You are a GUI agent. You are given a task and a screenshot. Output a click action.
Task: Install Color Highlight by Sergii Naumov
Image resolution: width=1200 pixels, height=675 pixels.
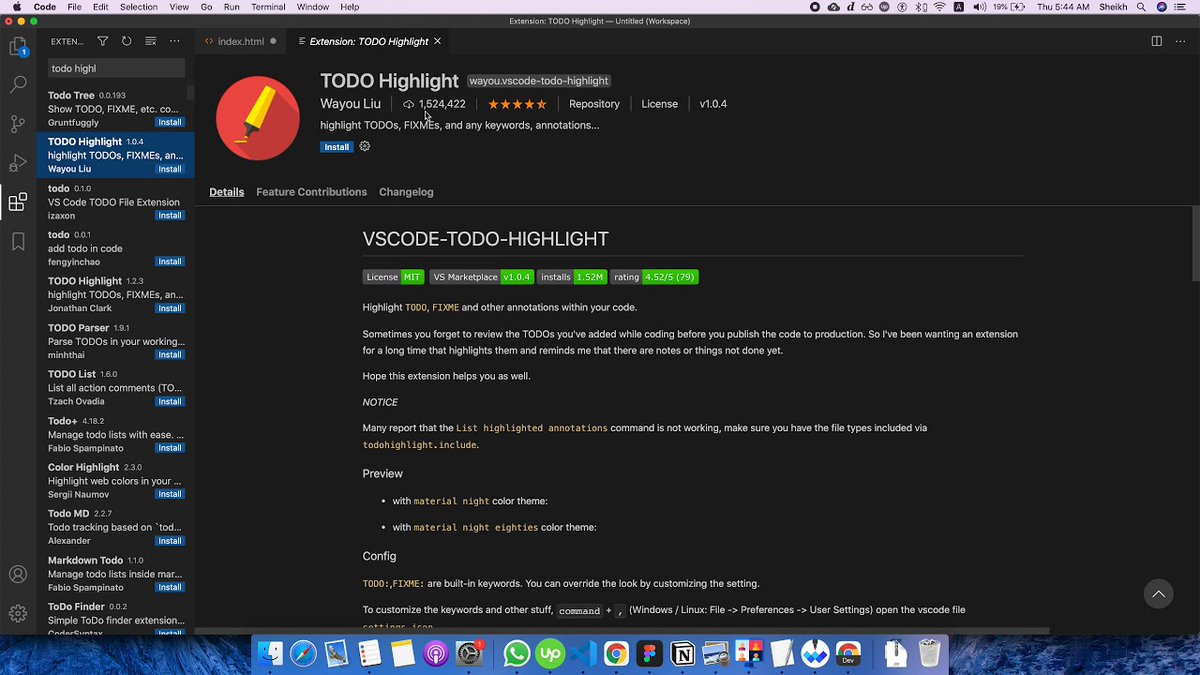click(170, 494)
